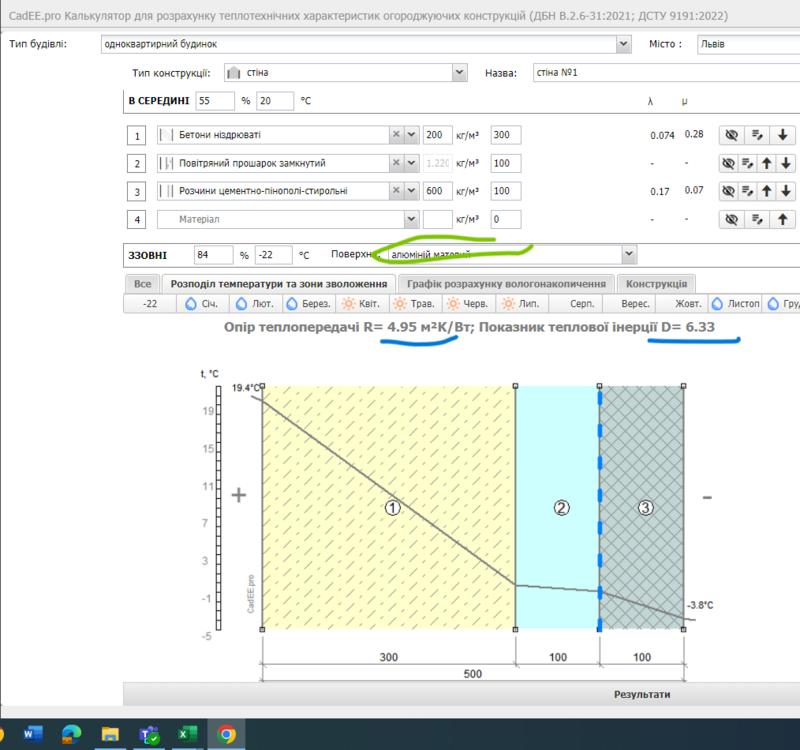
Task: Expand the construction type 'стіна' dropdown
Action: coord(459,72)
